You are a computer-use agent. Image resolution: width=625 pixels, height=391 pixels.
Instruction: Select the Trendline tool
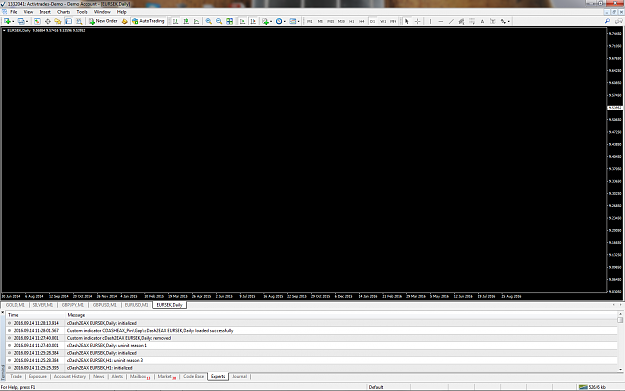pyautogui.click(x=451, y=21)
